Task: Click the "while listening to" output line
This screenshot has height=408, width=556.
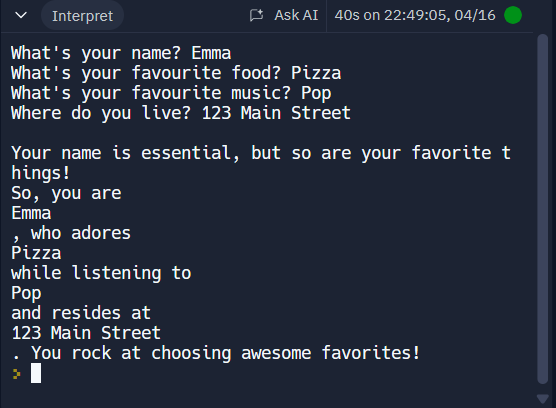Action: (101, 273)
